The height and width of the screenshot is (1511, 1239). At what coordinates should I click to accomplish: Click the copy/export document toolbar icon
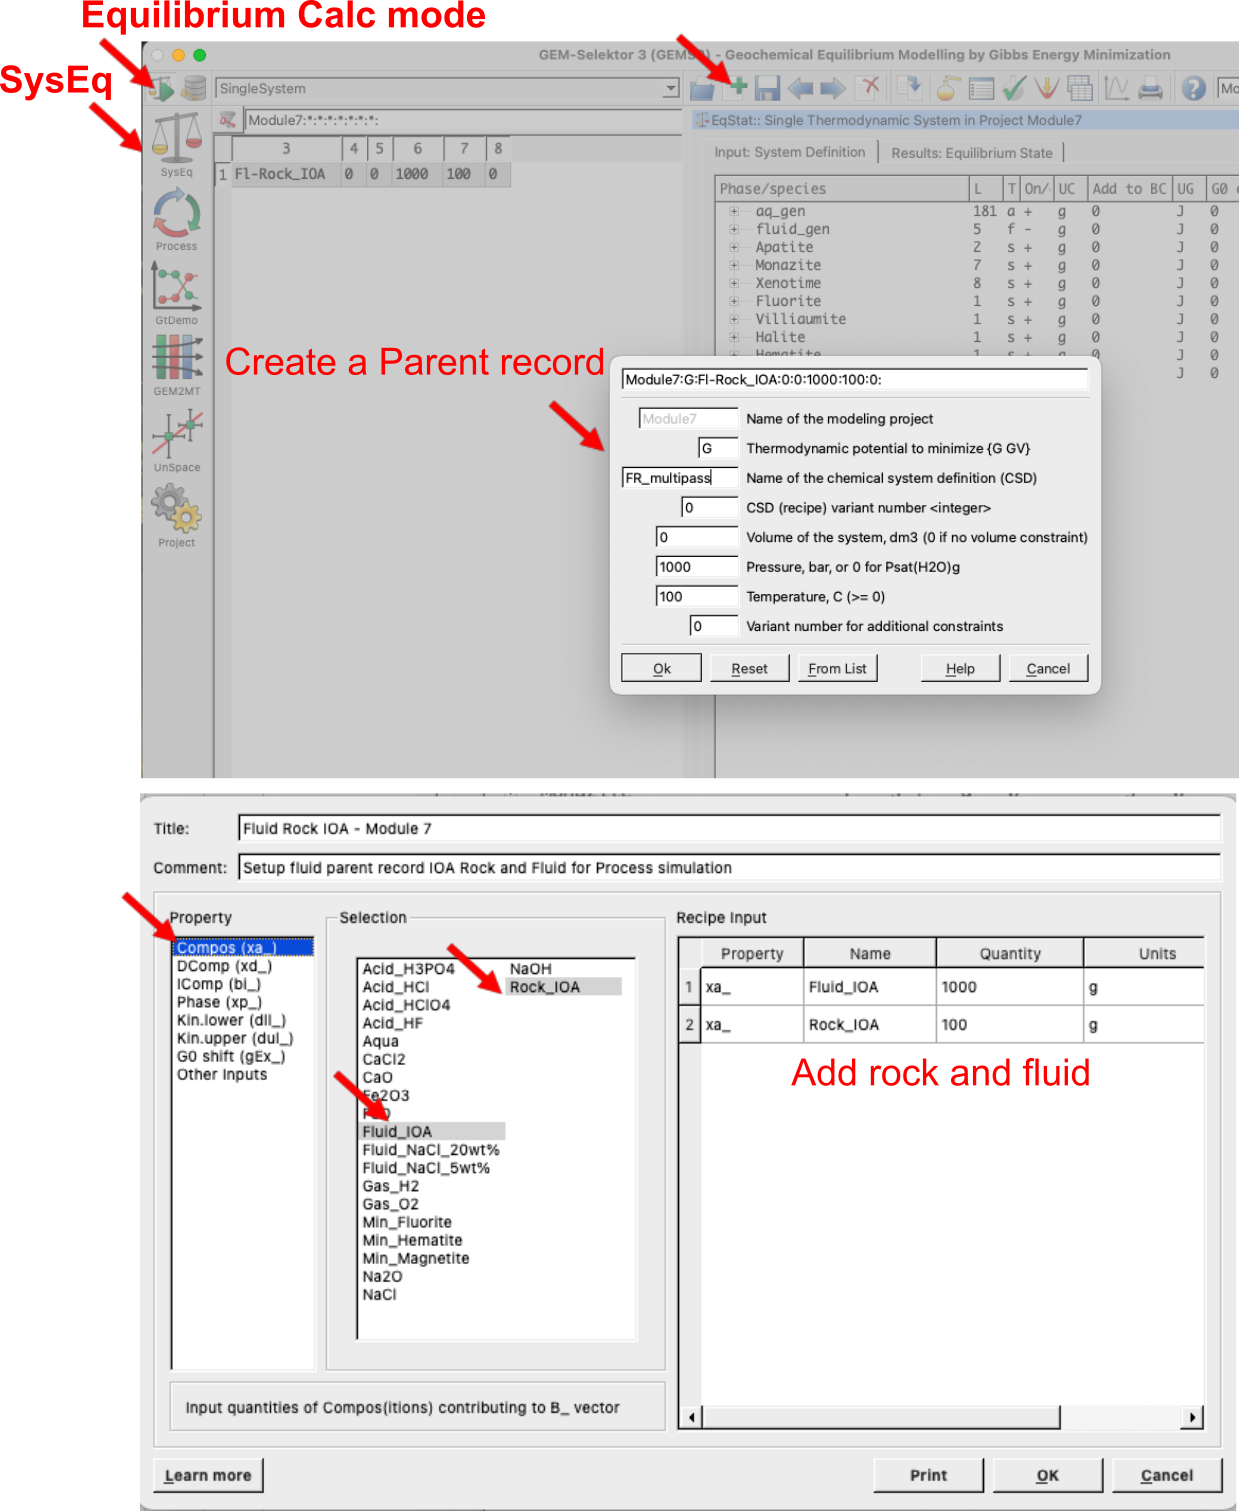(x=909, y=88)
